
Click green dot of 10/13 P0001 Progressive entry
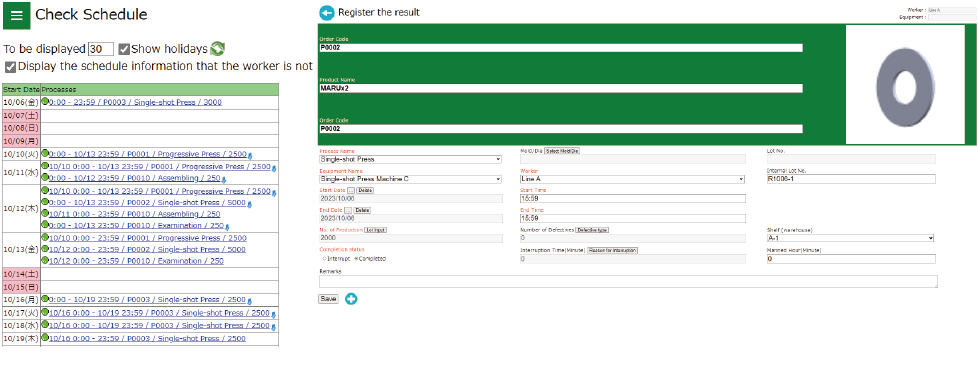tap(46, 238)
